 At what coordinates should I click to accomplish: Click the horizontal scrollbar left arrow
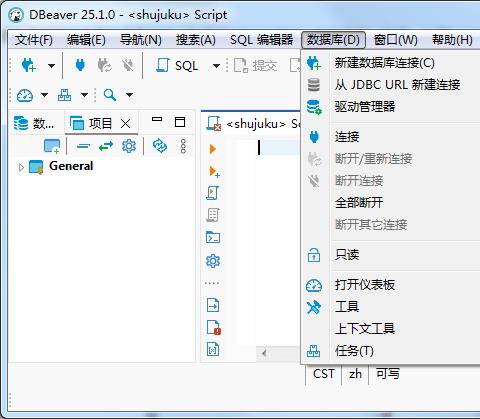tap(264, 353)
